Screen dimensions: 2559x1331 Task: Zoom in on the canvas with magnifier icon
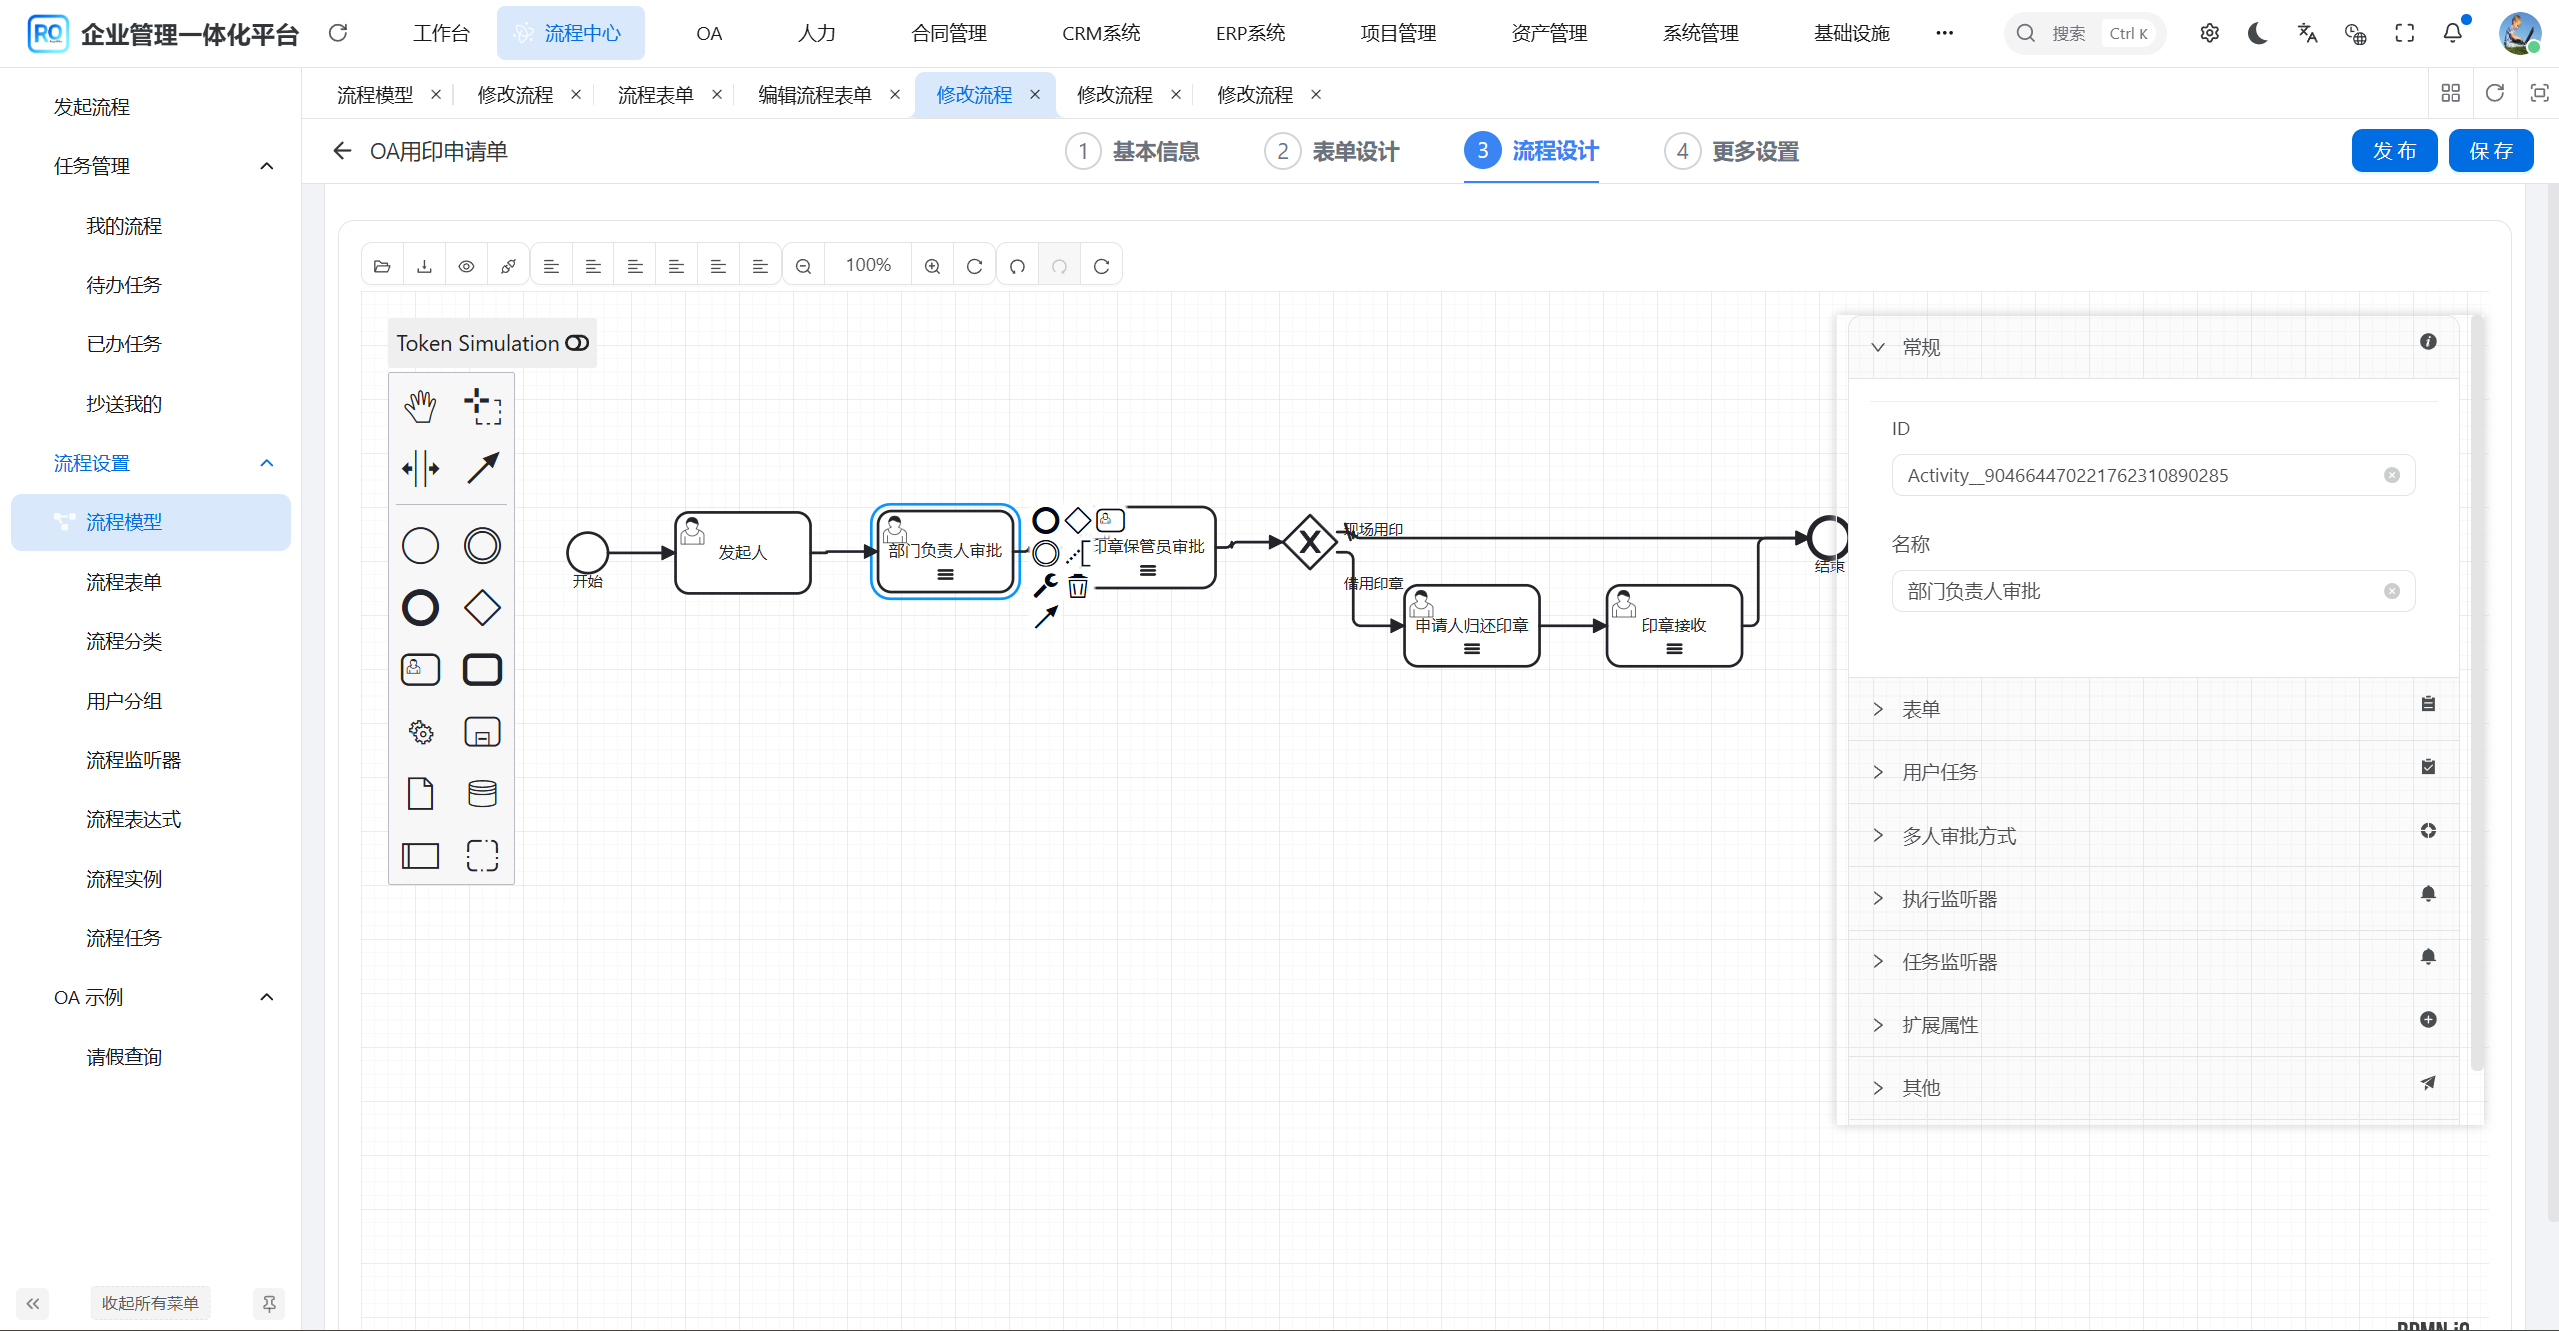tap(932, 265)
